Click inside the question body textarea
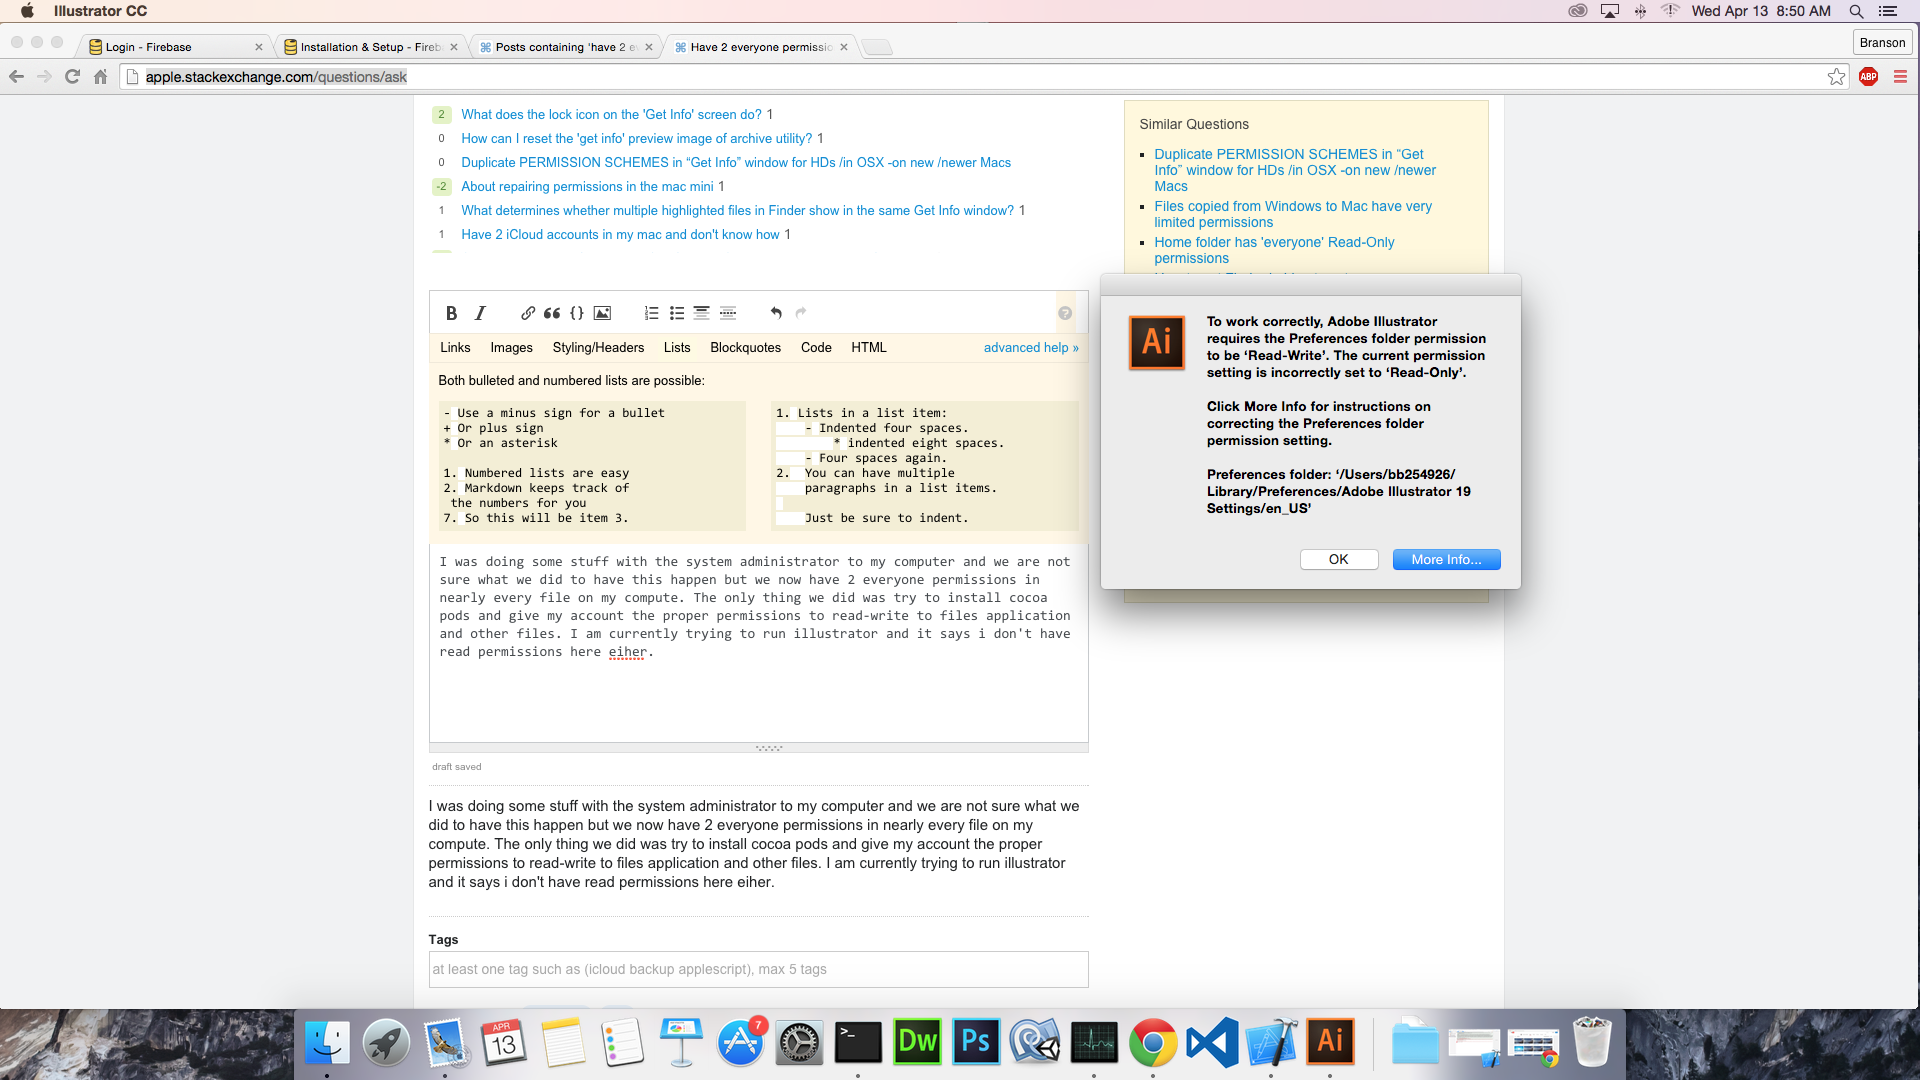This screenshot has height=1080, width=1920. (x=758, y=643)
